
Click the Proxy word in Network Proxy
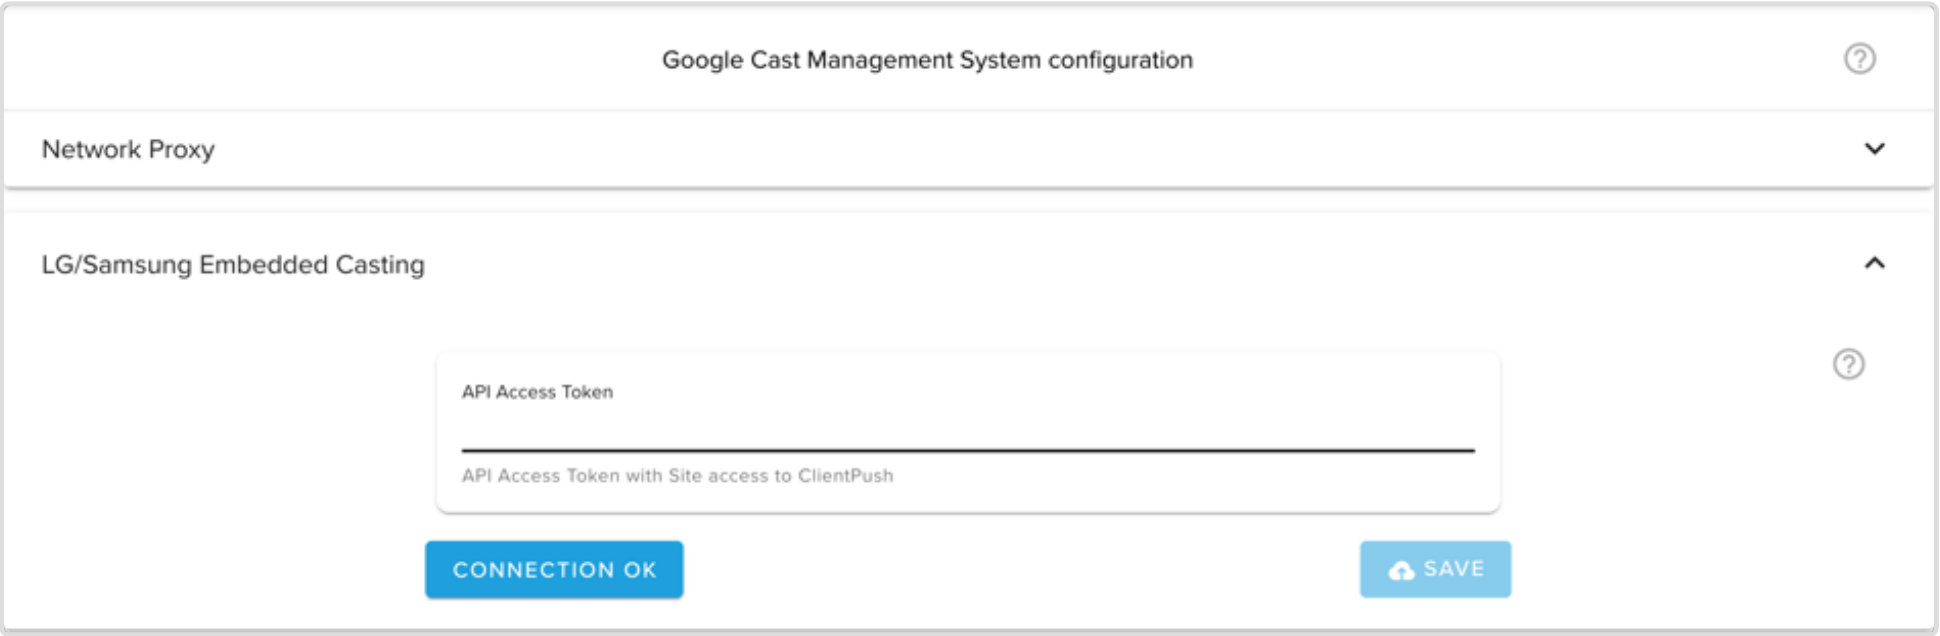pyautogui.click(x=181, y=149)
